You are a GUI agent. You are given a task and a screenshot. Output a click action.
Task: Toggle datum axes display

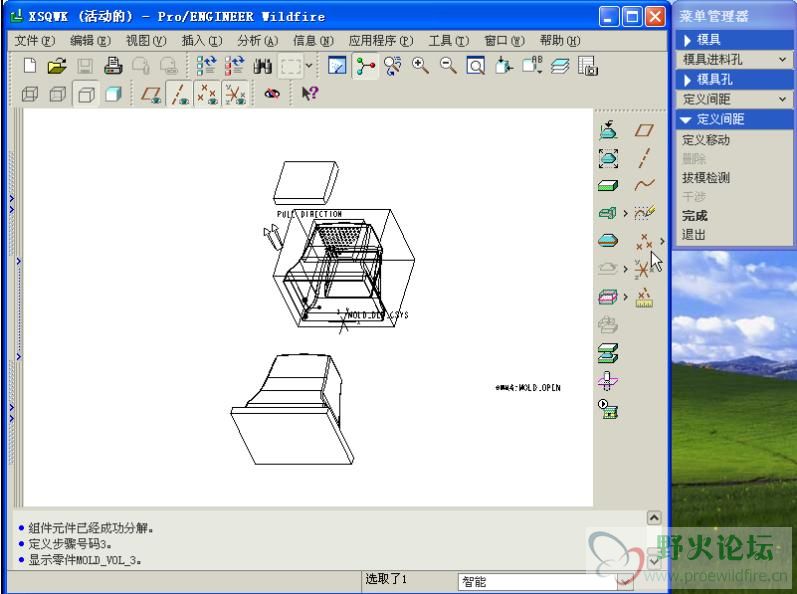[x=179, y=94]
